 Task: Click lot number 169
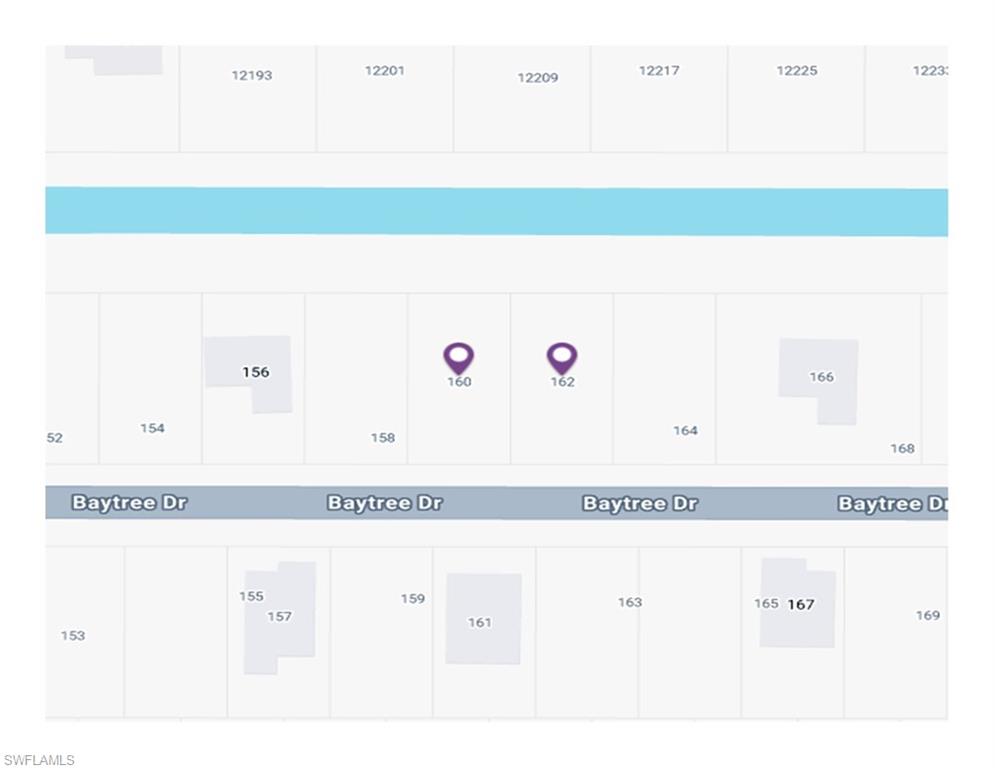pos(928,616)
